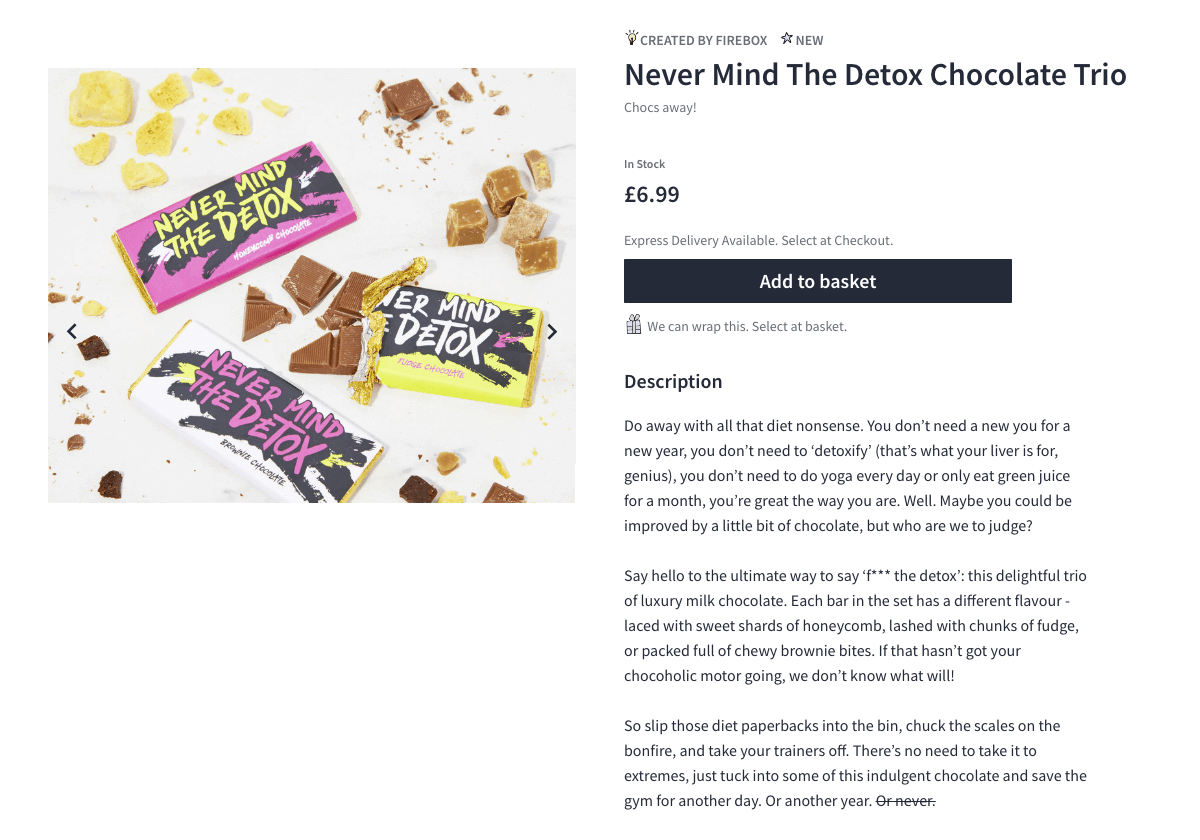Screen dimensions: 1200x840
Task: Click the Select at basket gift wrap link
Action: tap(798, 326)
